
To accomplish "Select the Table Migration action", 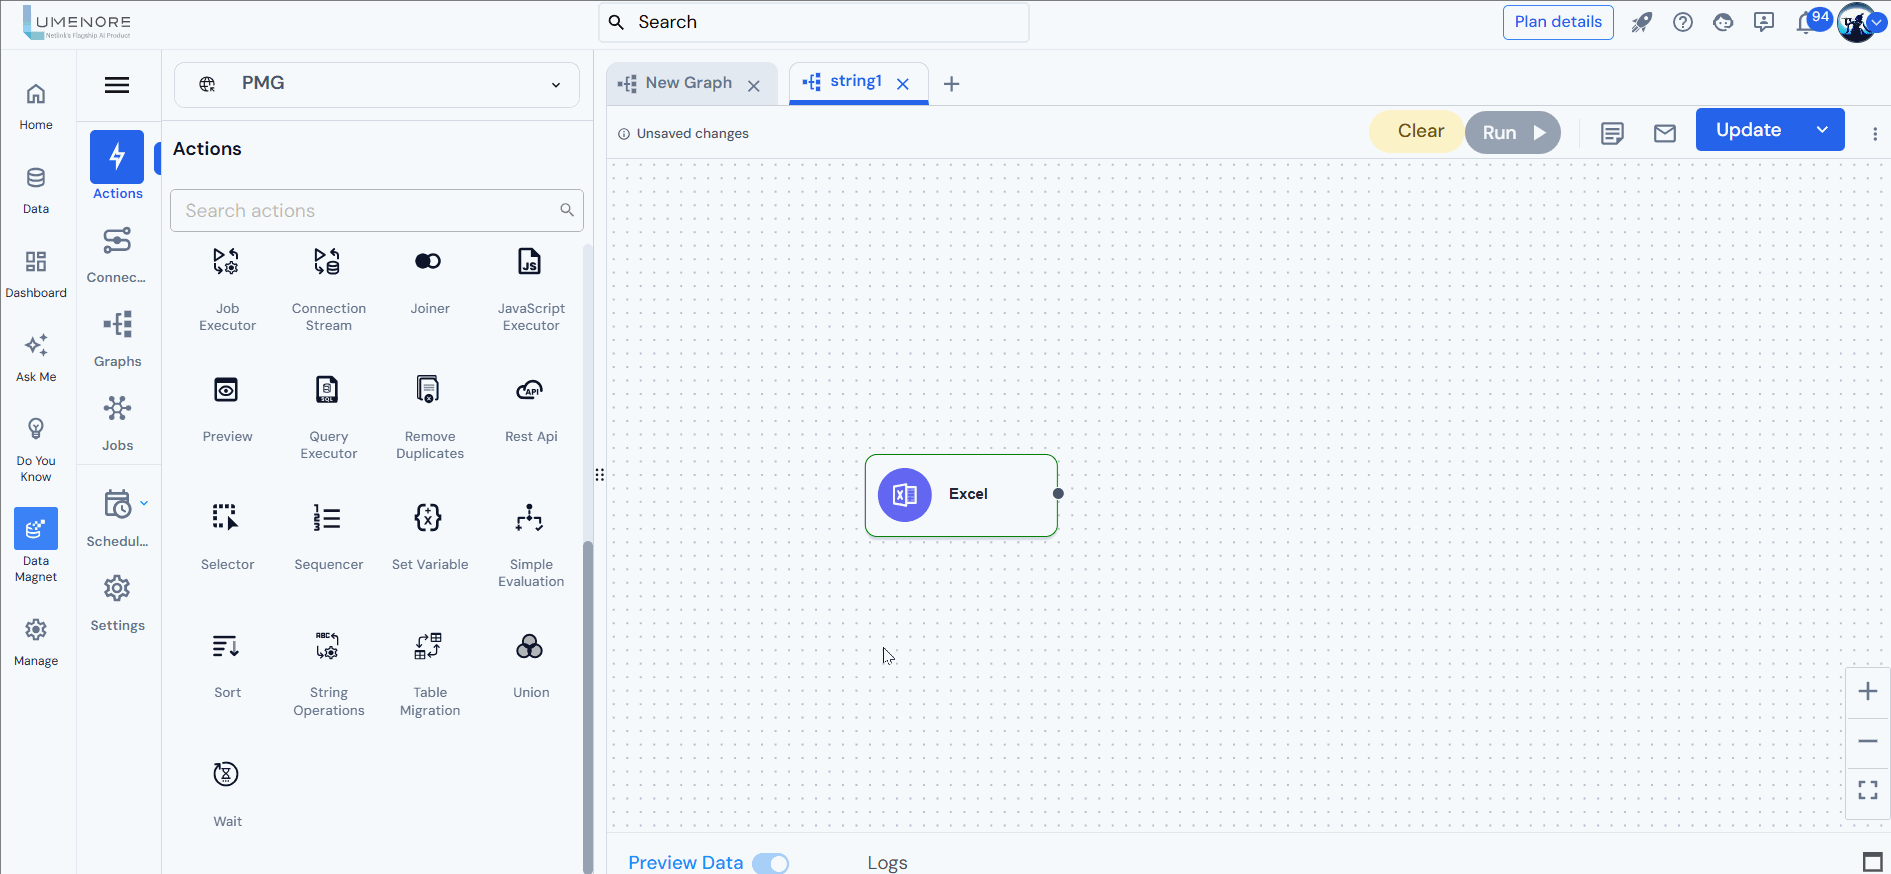I will pos(429,648).
